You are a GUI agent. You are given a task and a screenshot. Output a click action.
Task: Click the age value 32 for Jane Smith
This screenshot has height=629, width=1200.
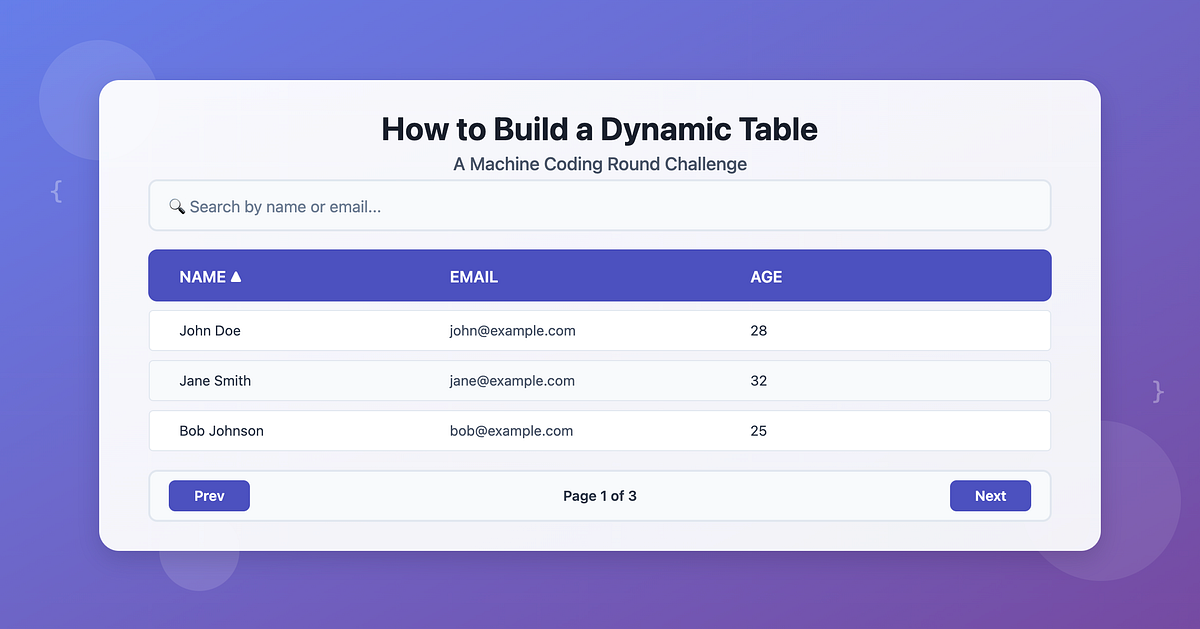click(759, 381)
